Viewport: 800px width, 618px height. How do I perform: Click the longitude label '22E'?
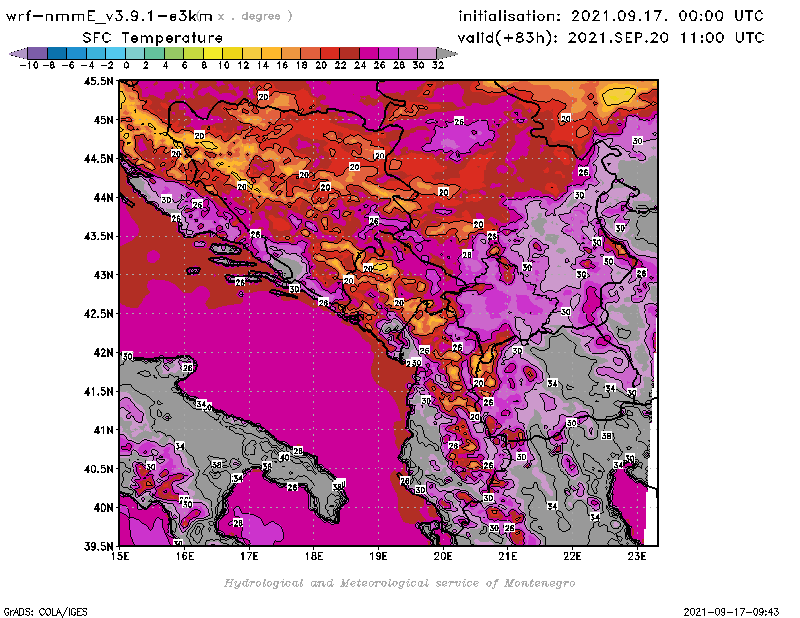tap(572, 556)
